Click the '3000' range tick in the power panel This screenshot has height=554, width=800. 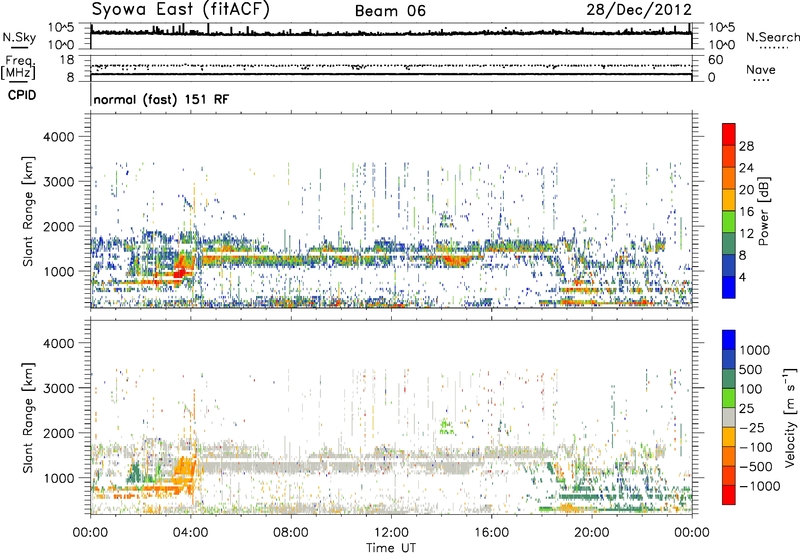(58, 182)
